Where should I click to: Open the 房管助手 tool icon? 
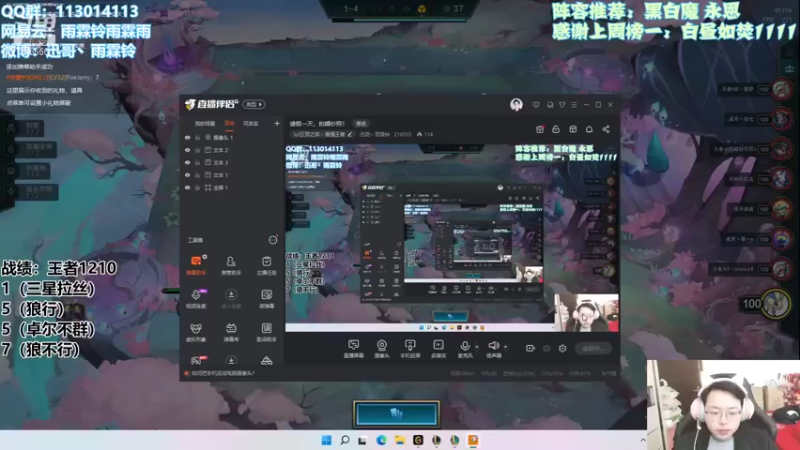click(231, 265)
